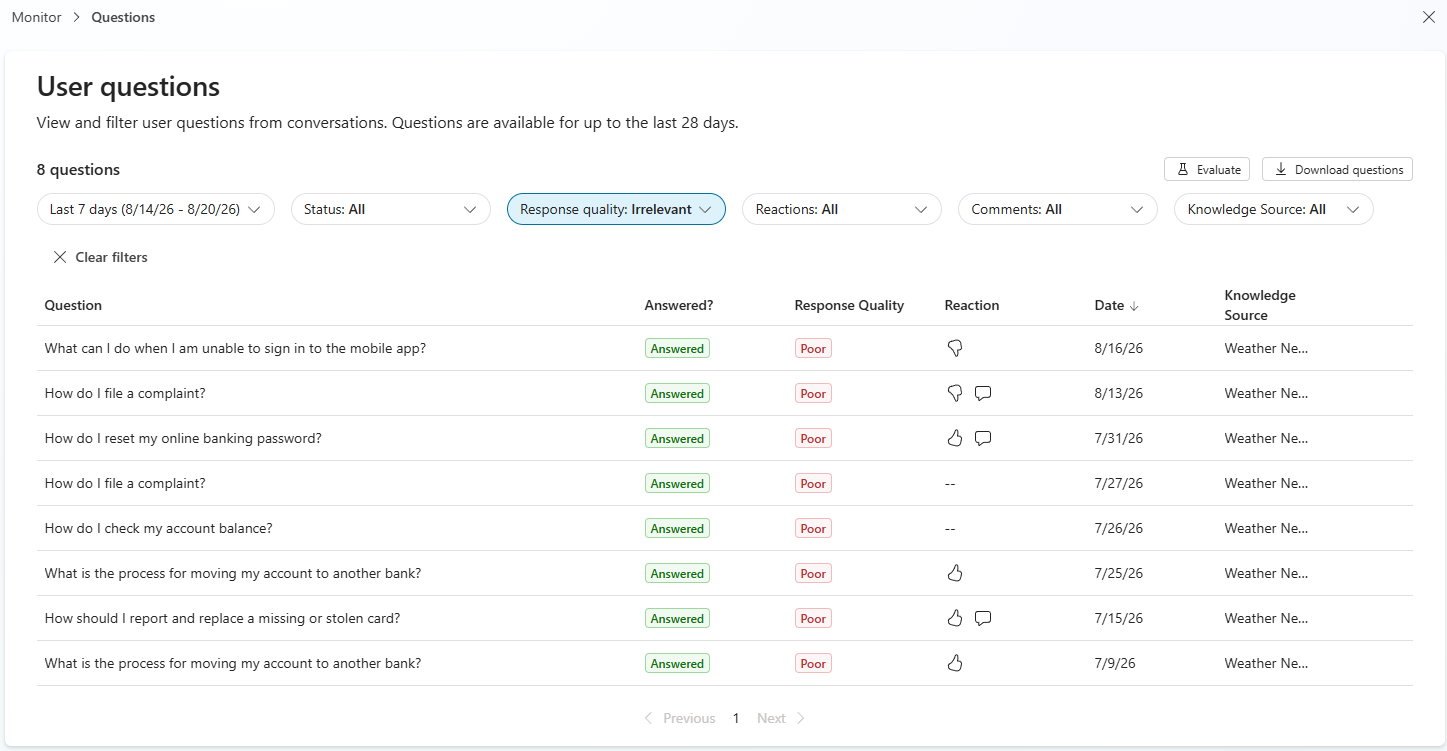Open the 7/25/26 question about moving account
Viewport: 1447px width, 751px height.
(x=233, y=573)
